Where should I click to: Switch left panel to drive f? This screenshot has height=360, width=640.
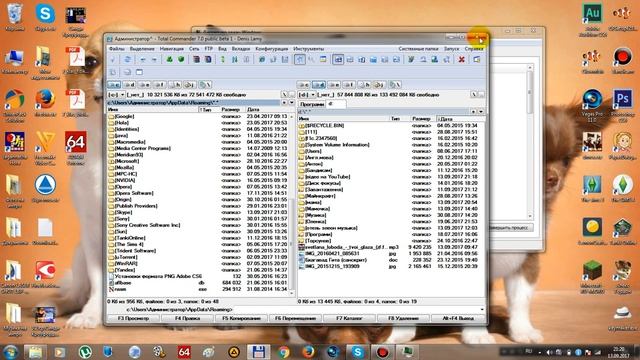pos(159,85)
